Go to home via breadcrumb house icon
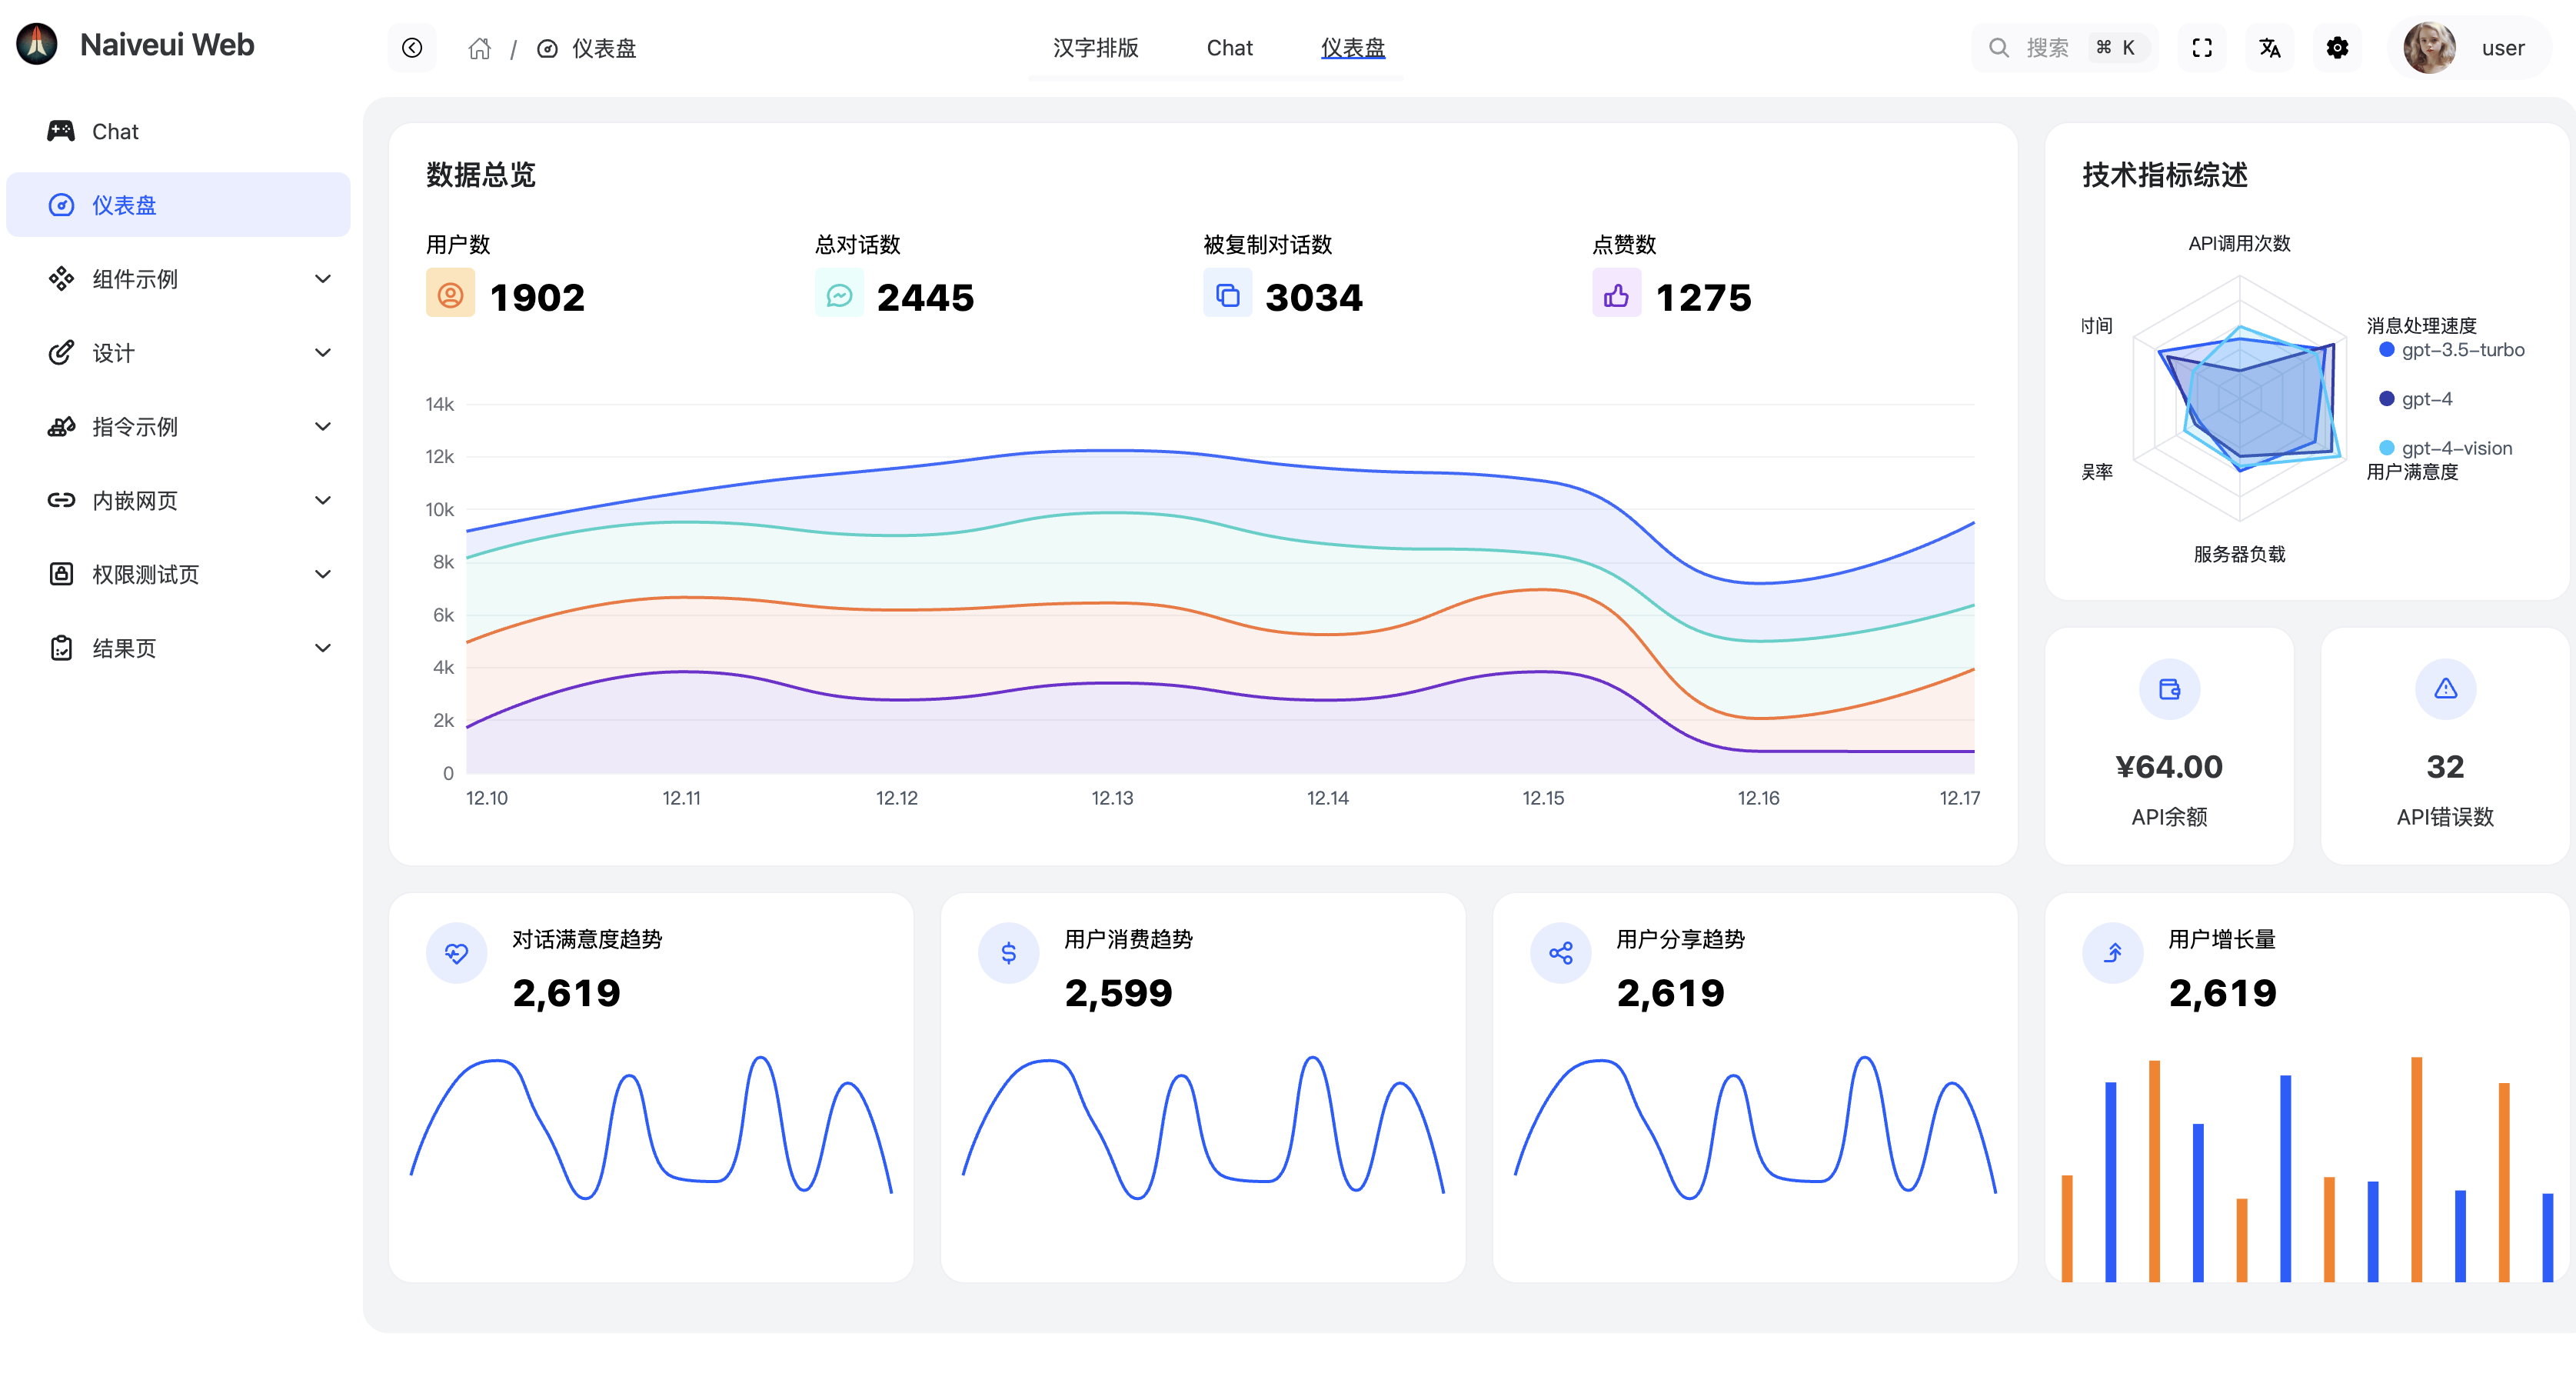Image resolution: width=2576 pixels, height=1380 pixels. (x=480, y=48)
